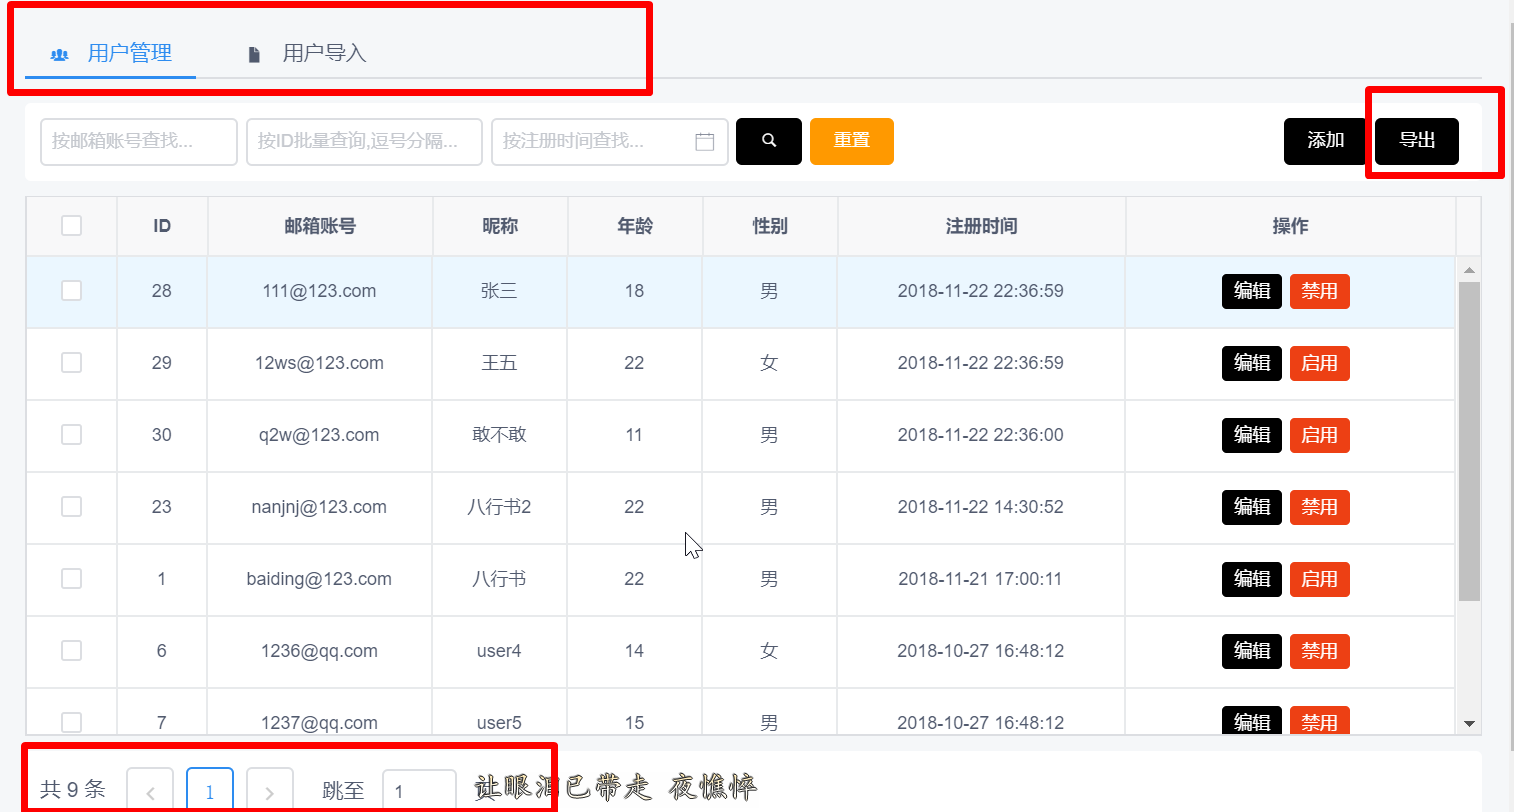The width and height of the screenshot is (1514, 812).
Task: Export data using the 导出 button
Action: click(1416, 141)
